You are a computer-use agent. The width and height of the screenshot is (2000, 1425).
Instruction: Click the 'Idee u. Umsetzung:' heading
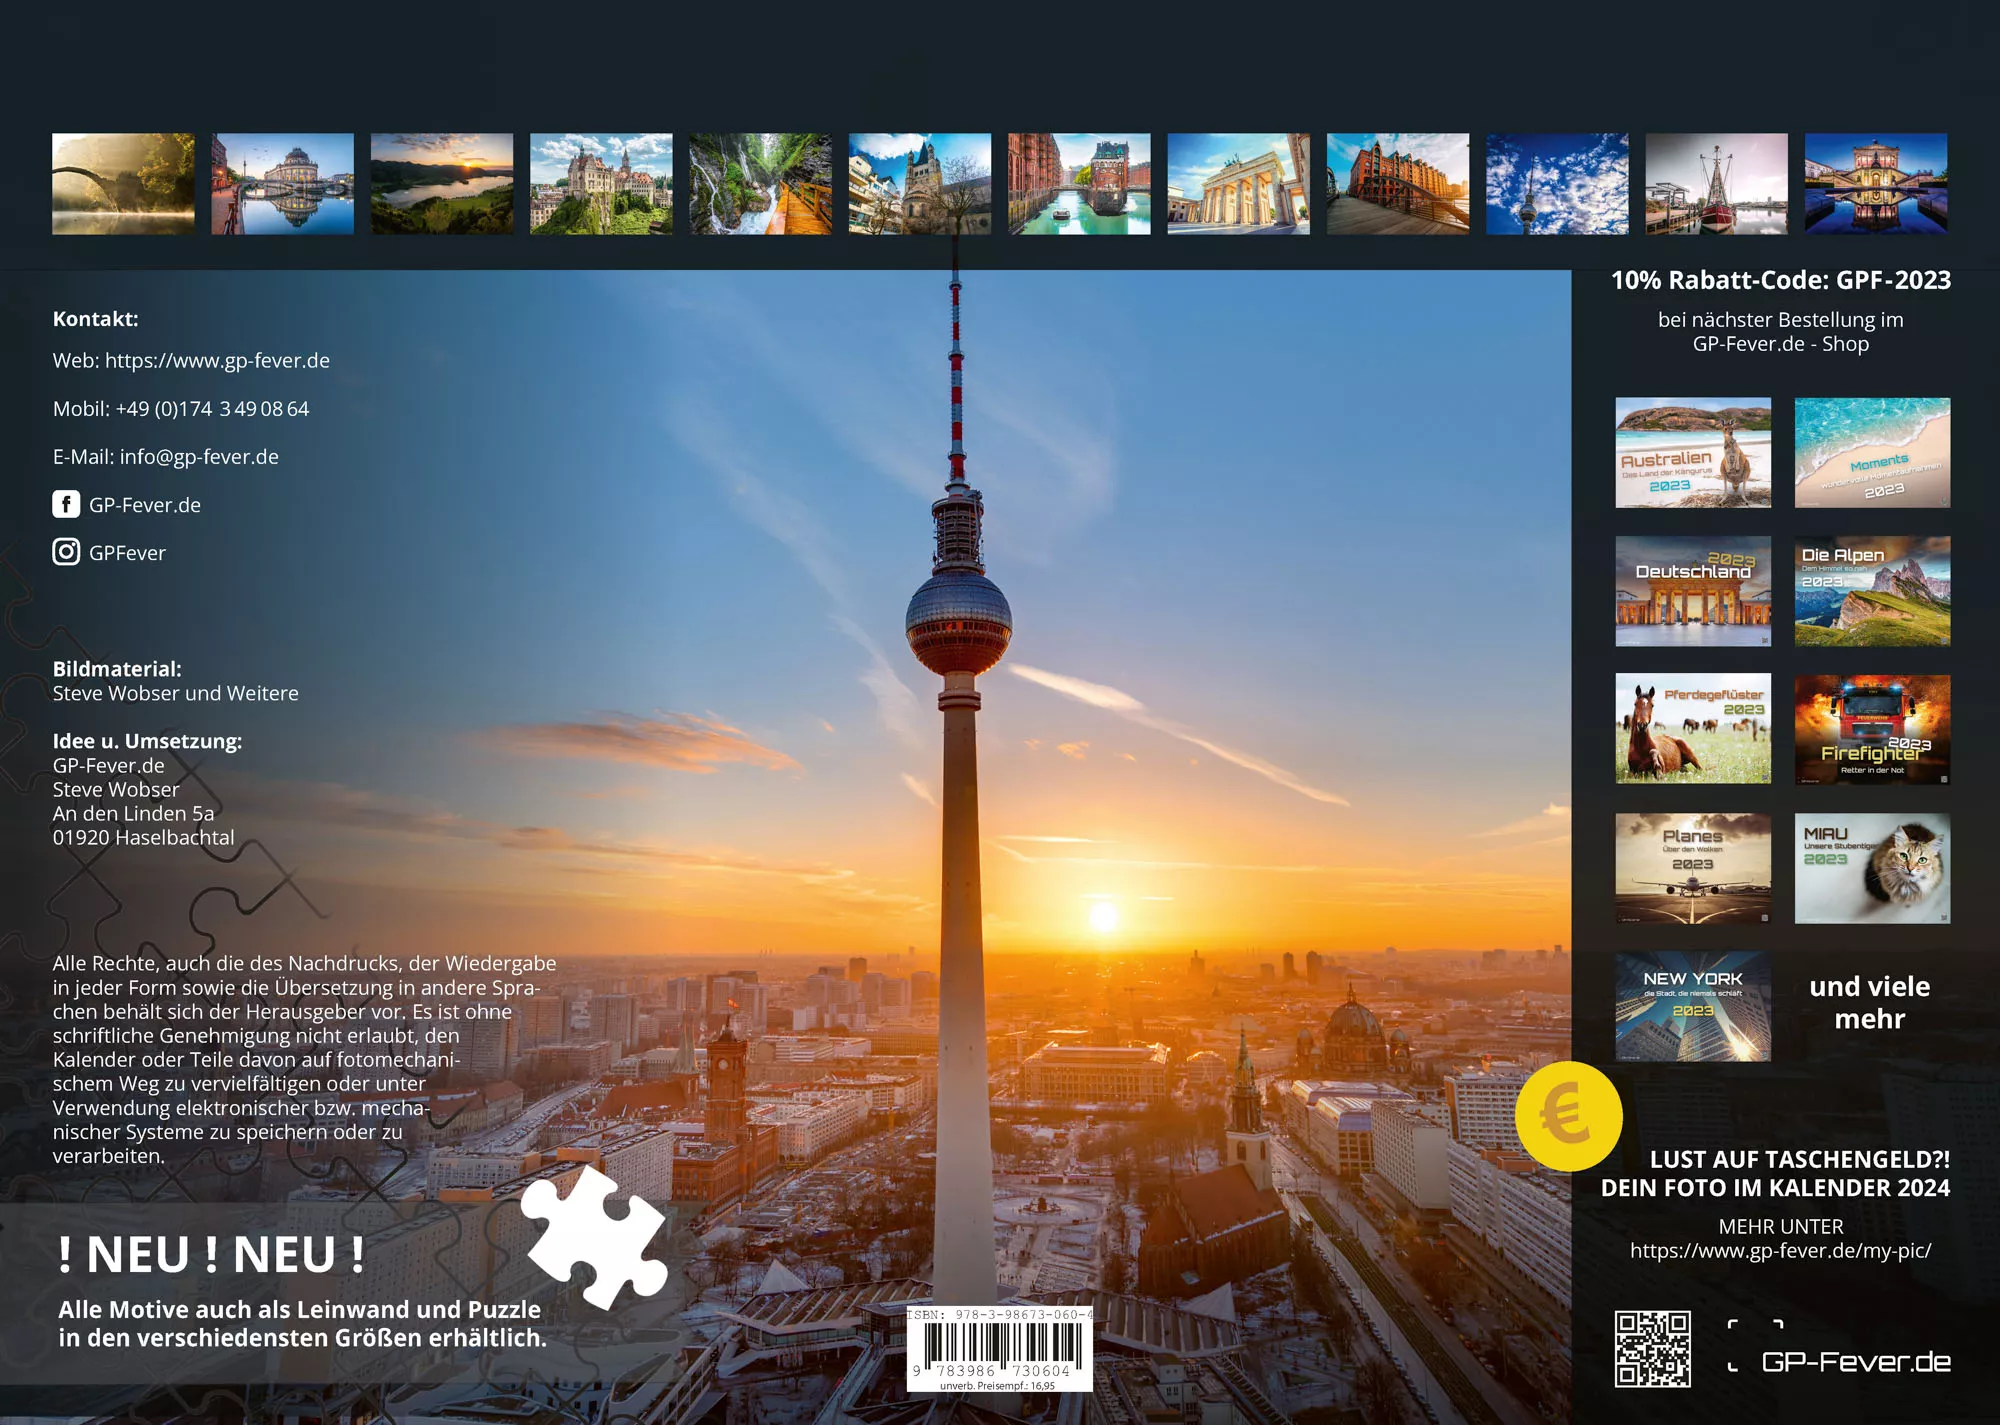click(147, 741)
